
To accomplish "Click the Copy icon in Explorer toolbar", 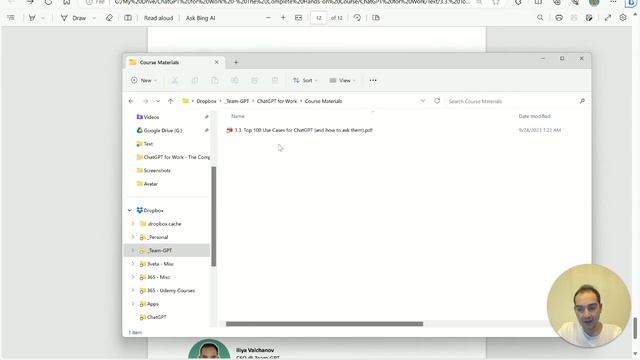I will (195, 80).
